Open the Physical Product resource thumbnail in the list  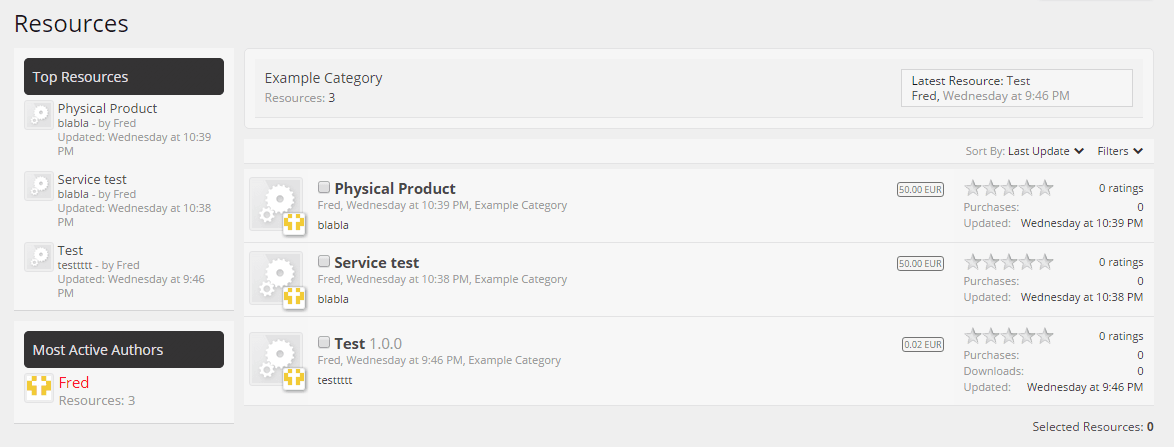pos(276,204)
